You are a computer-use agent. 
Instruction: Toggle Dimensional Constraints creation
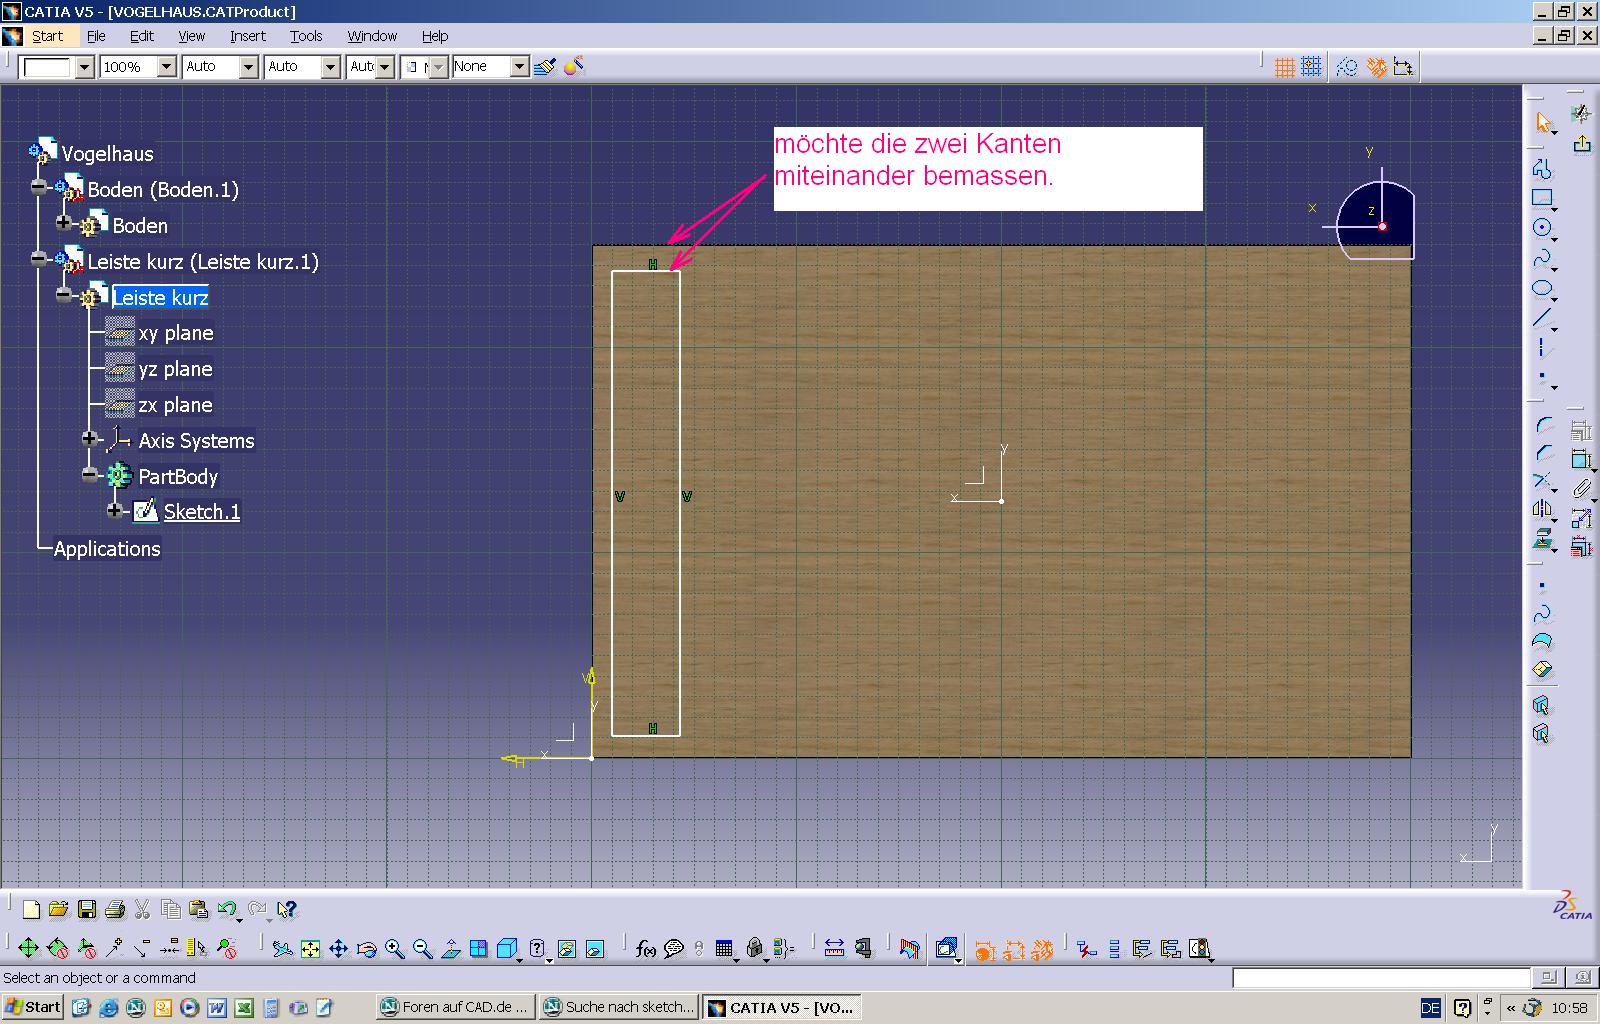tap(1404, 67)
